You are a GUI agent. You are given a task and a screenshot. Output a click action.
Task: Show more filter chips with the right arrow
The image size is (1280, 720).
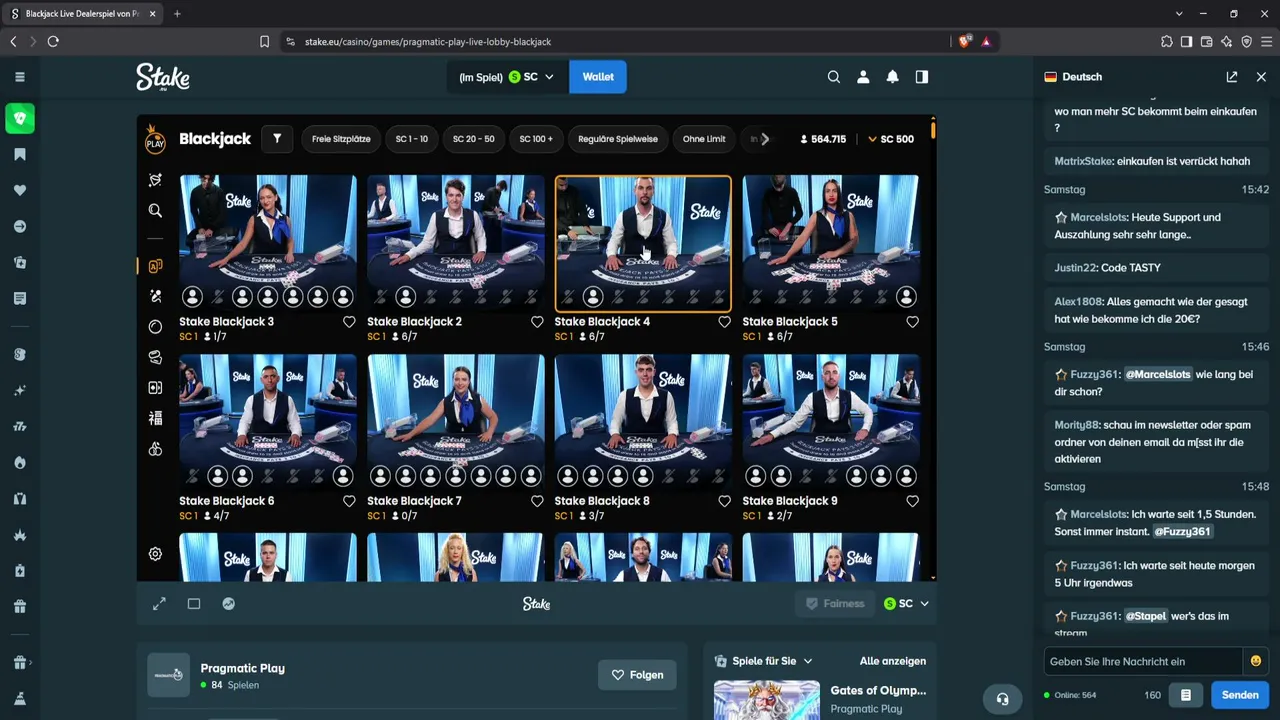point(765,139)
